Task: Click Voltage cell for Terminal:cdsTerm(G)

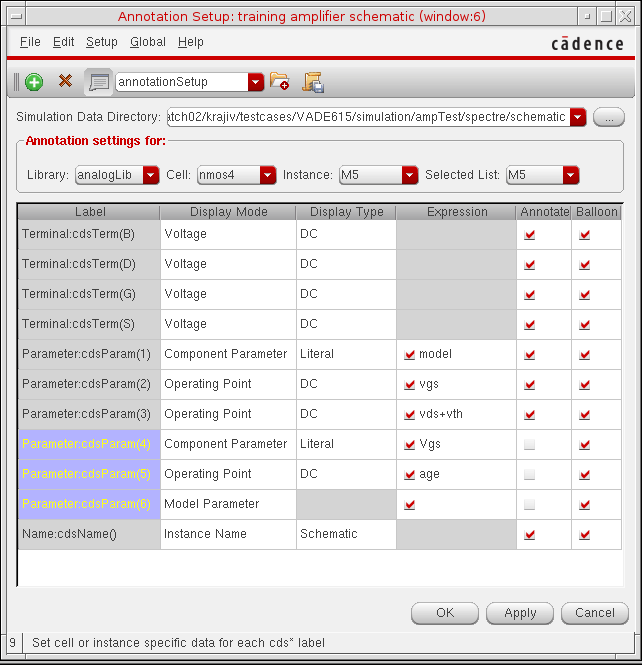Action: 228,294
